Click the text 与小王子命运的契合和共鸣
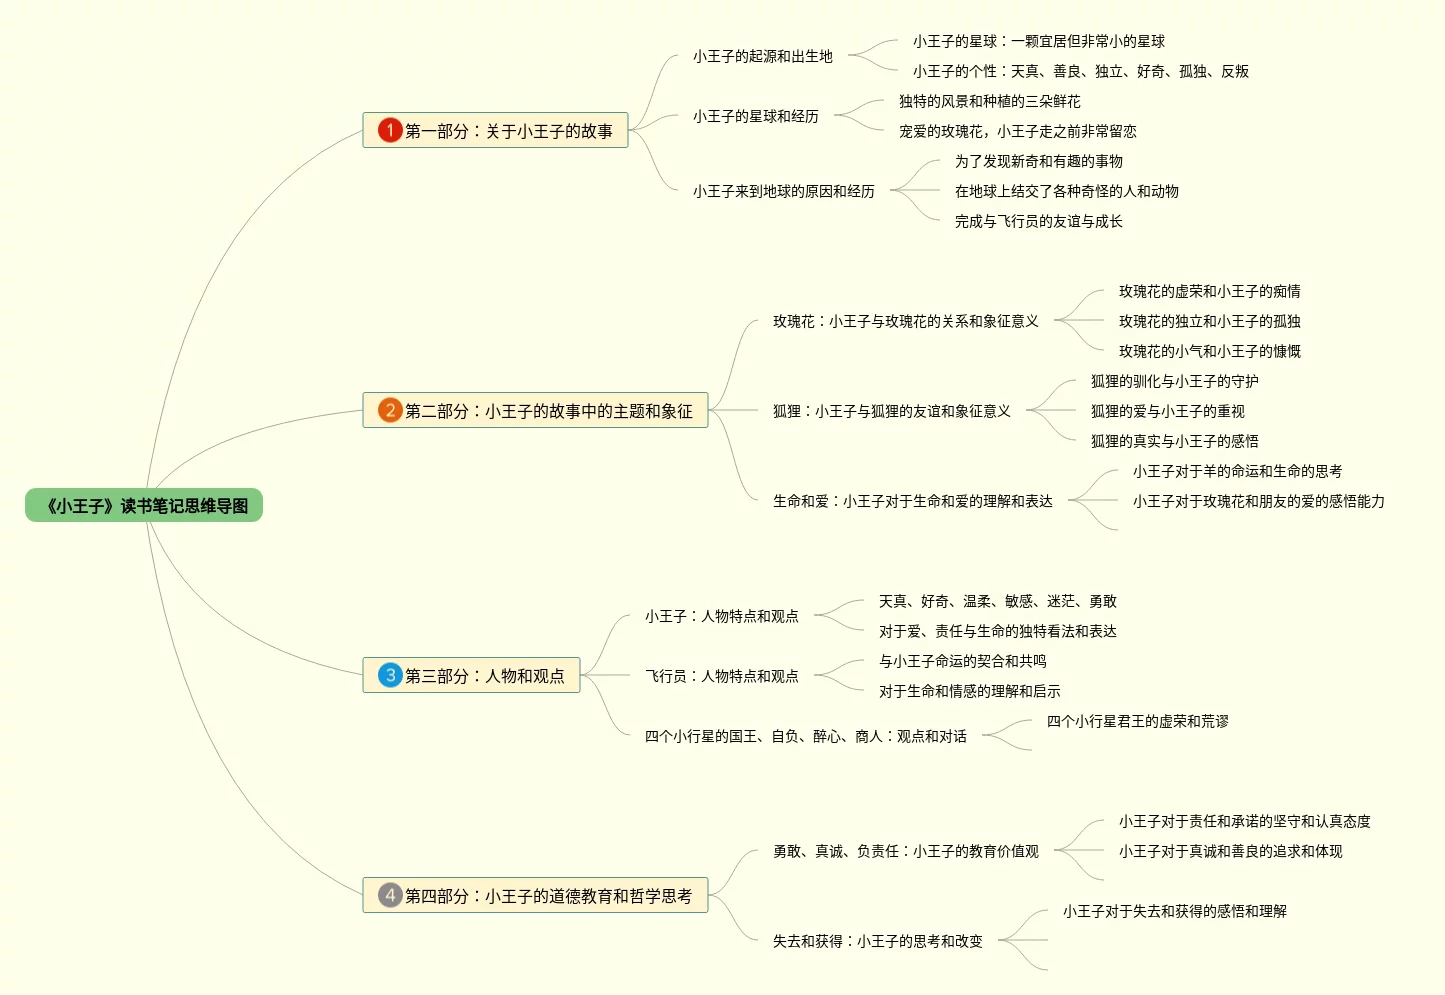Viewport: 1445px width, 995px height. [963, 661]
